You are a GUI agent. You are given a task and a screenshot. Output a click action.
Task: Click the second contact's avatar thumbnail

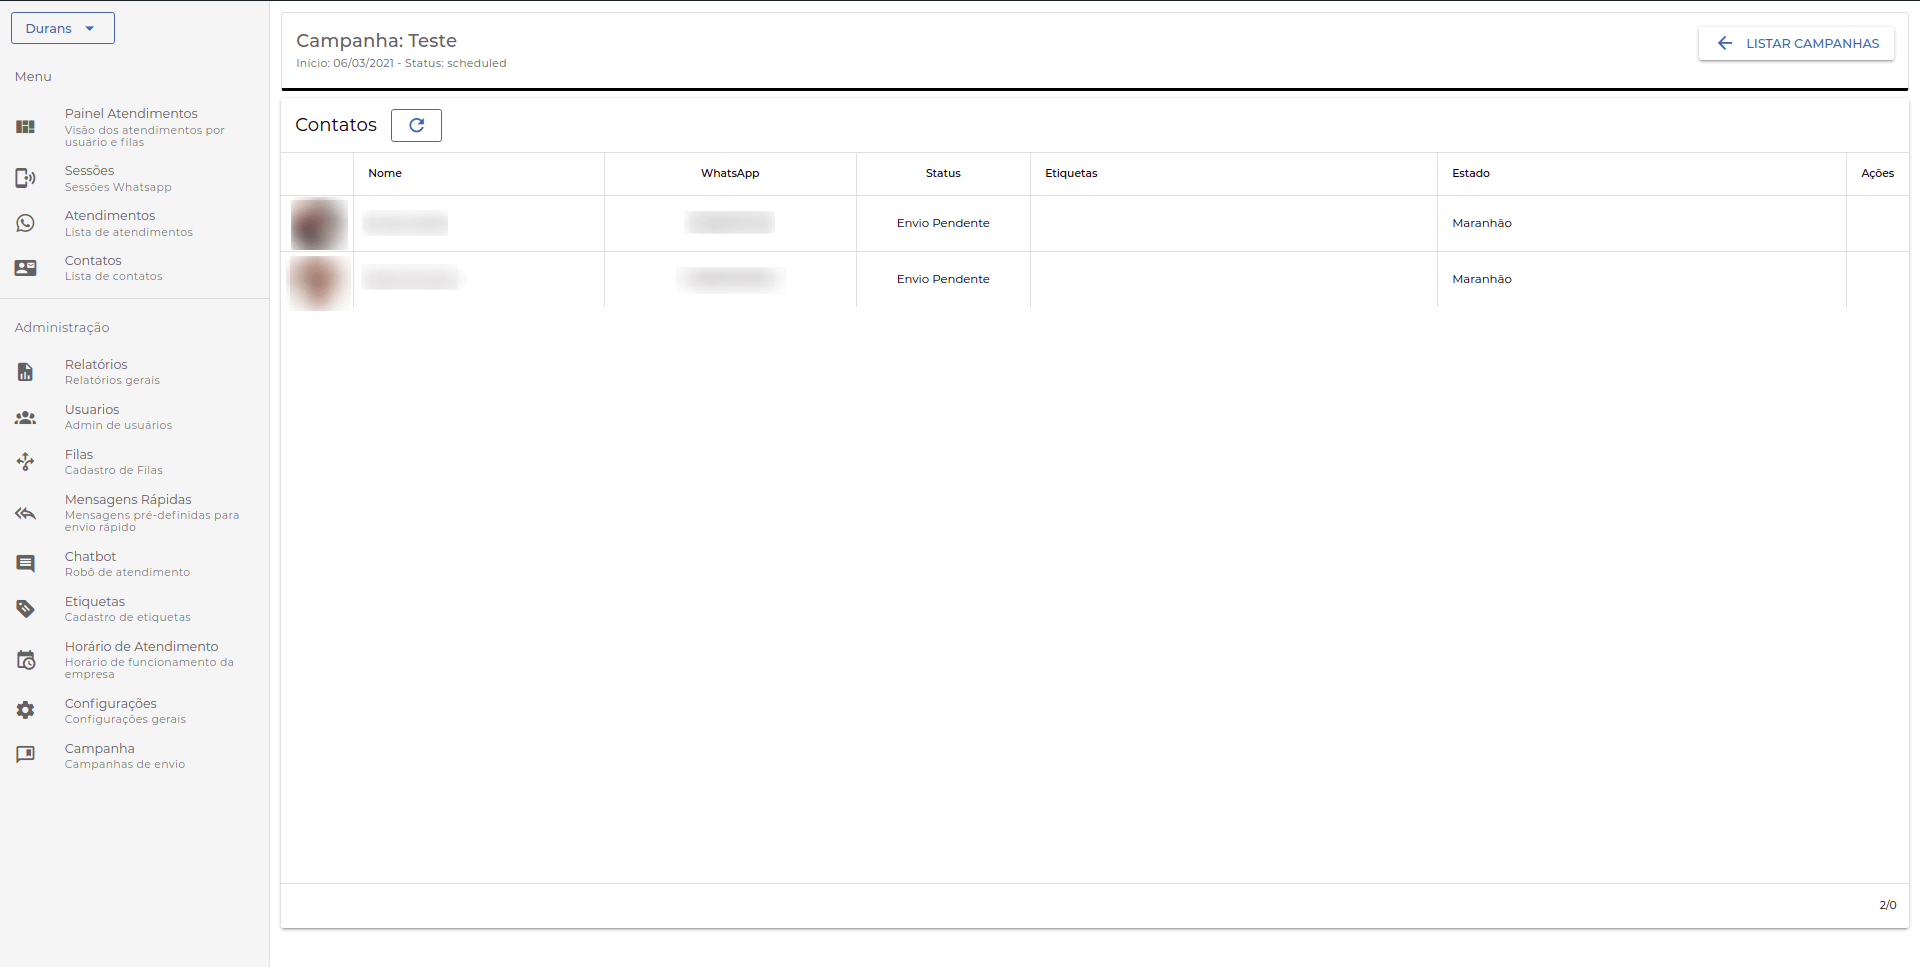[318, 280]
